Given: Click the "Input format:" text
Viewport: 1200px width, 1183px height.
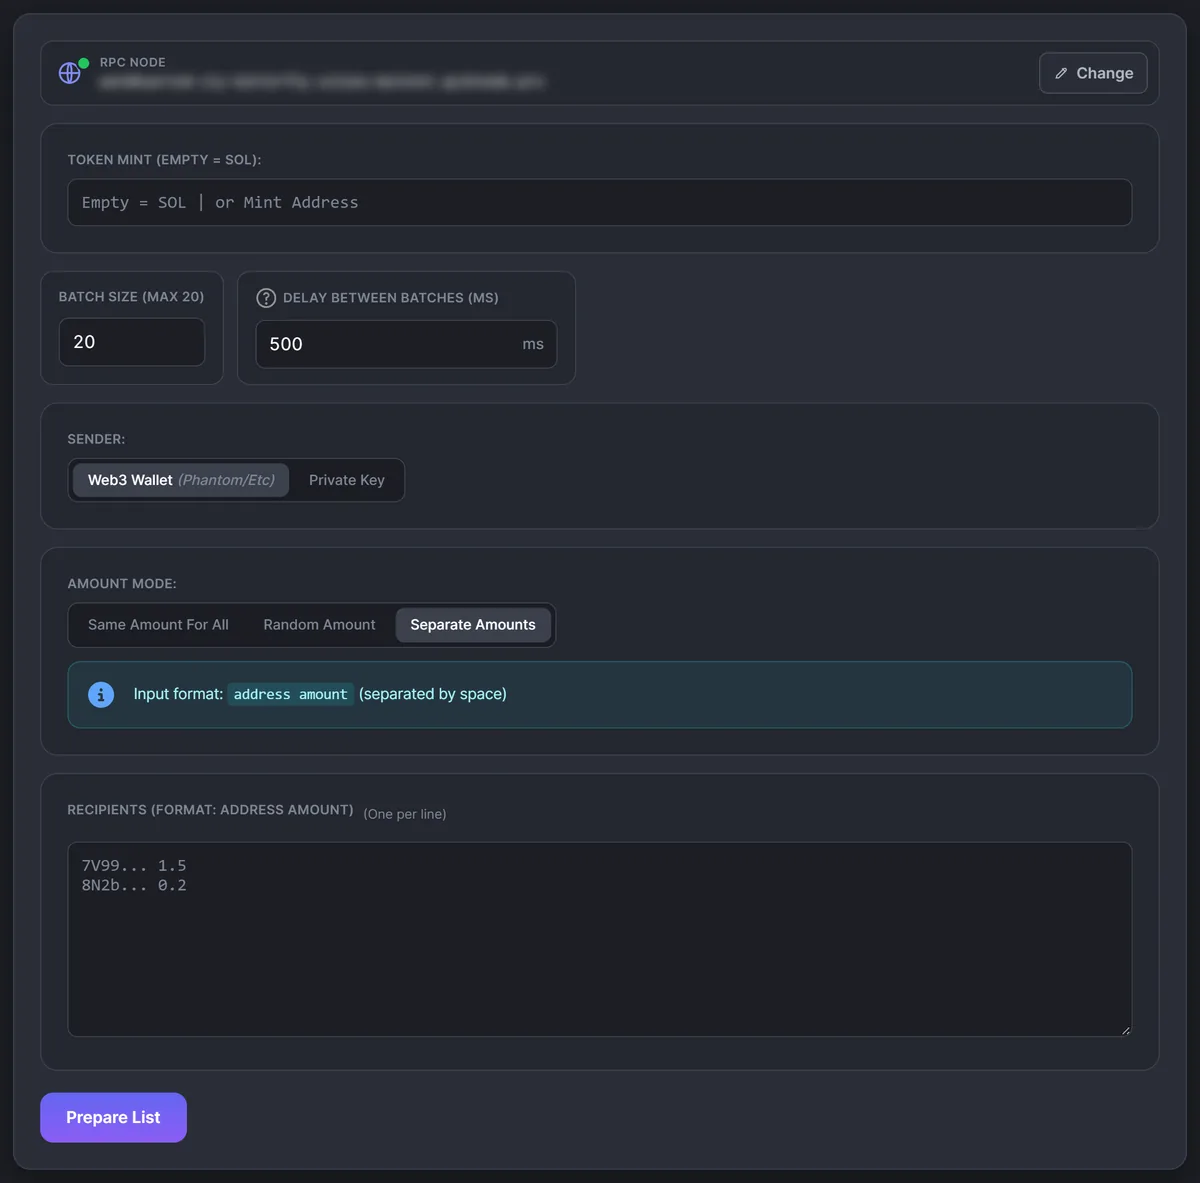Looking at the screenshot, I should (x=178, y=694).
